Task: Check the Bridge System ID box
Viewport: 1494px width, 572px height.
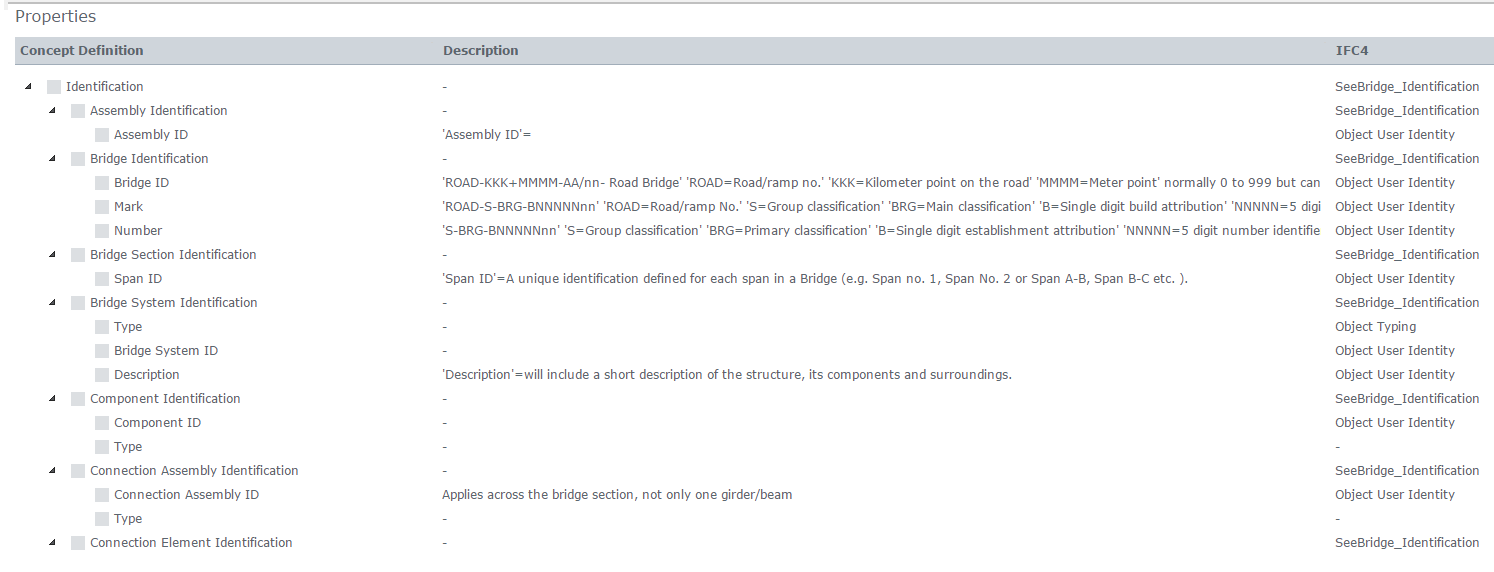Action: click(x=102, y=351)
